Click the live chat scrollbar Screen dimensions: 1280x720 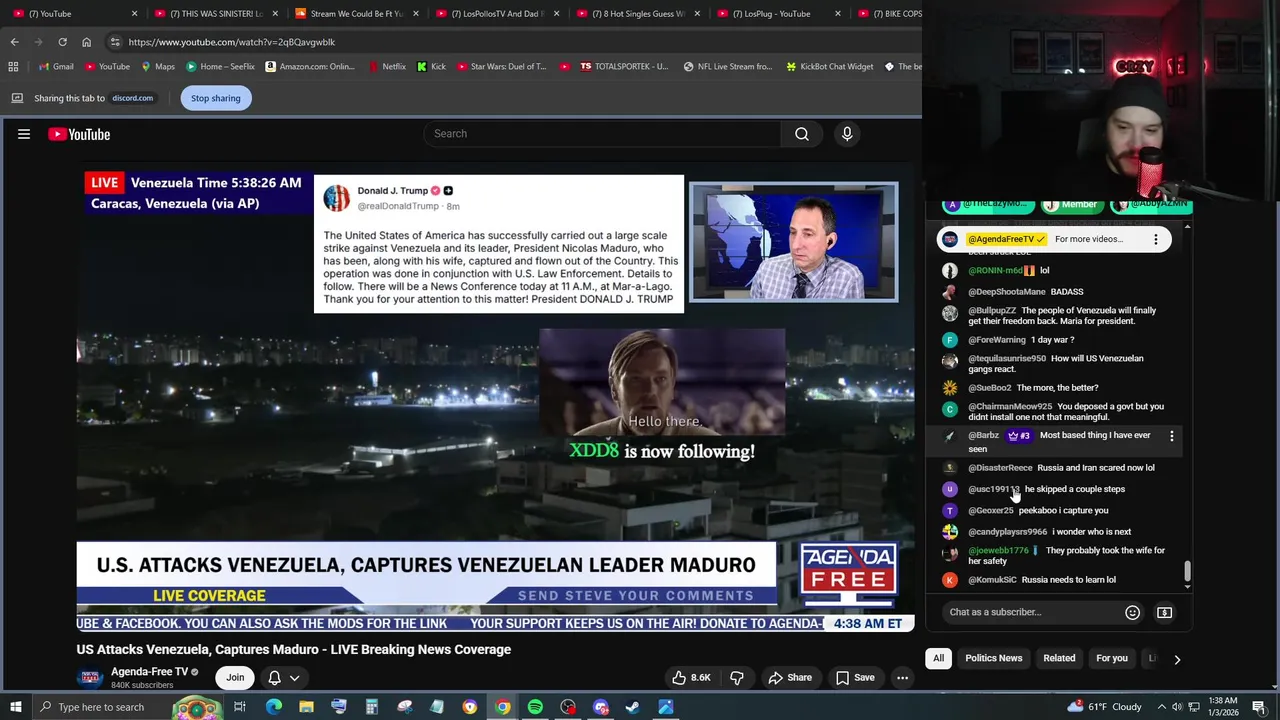(x=1187, y=572)
